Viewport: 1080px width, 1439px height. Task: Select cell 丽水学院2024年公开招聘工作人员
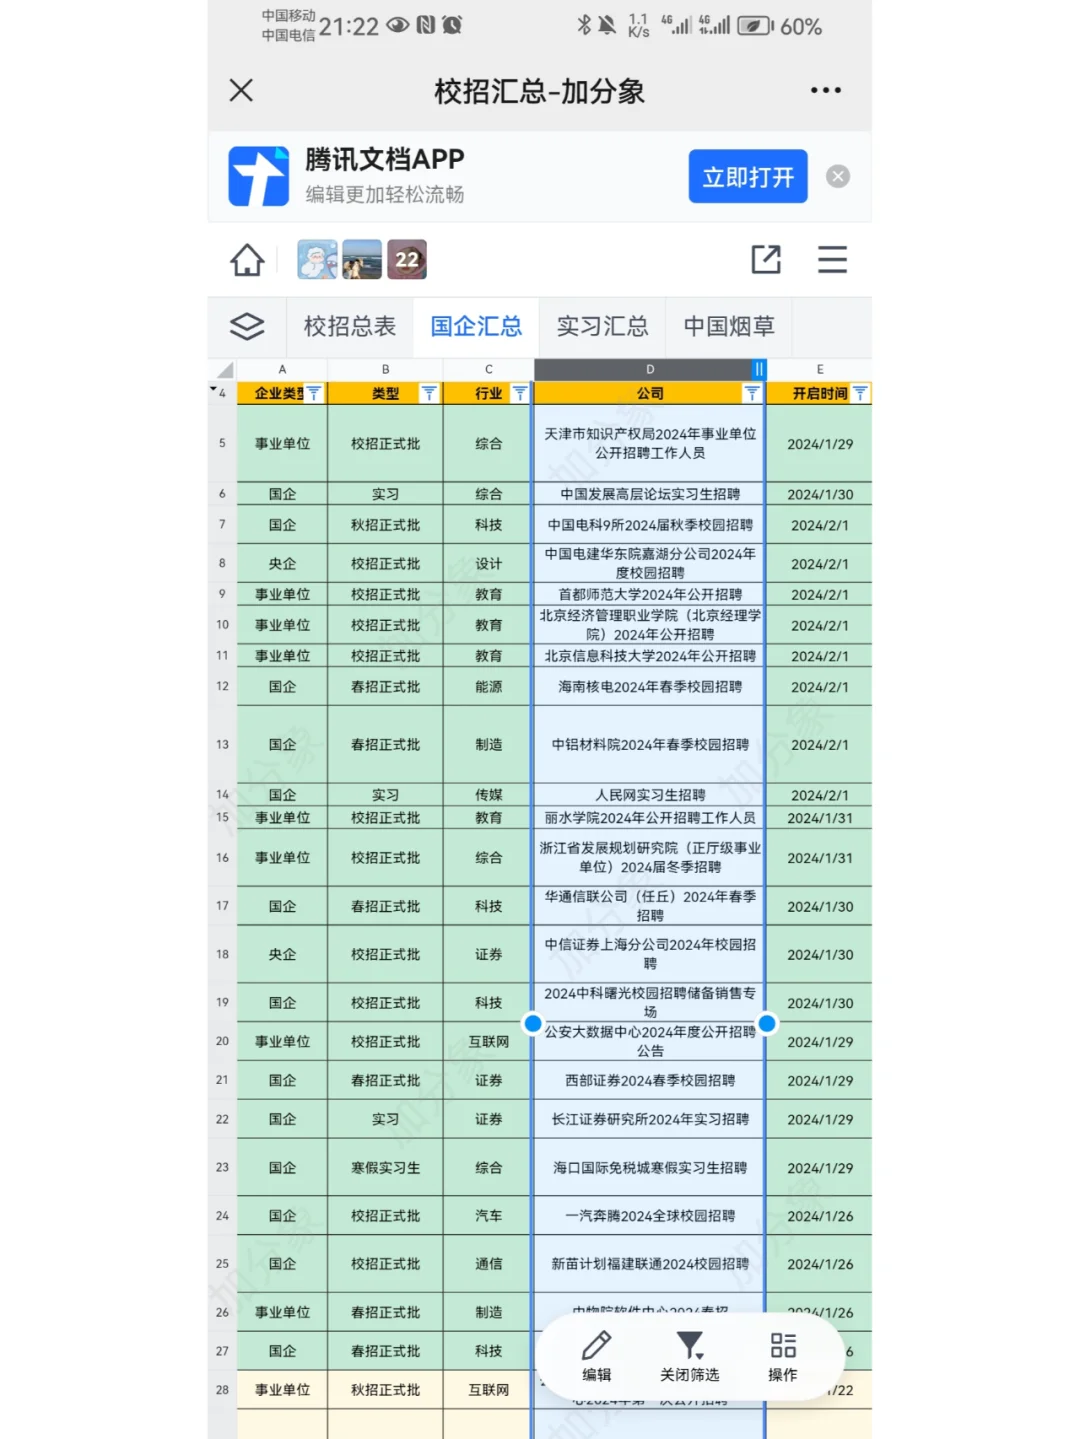point(650,818)
